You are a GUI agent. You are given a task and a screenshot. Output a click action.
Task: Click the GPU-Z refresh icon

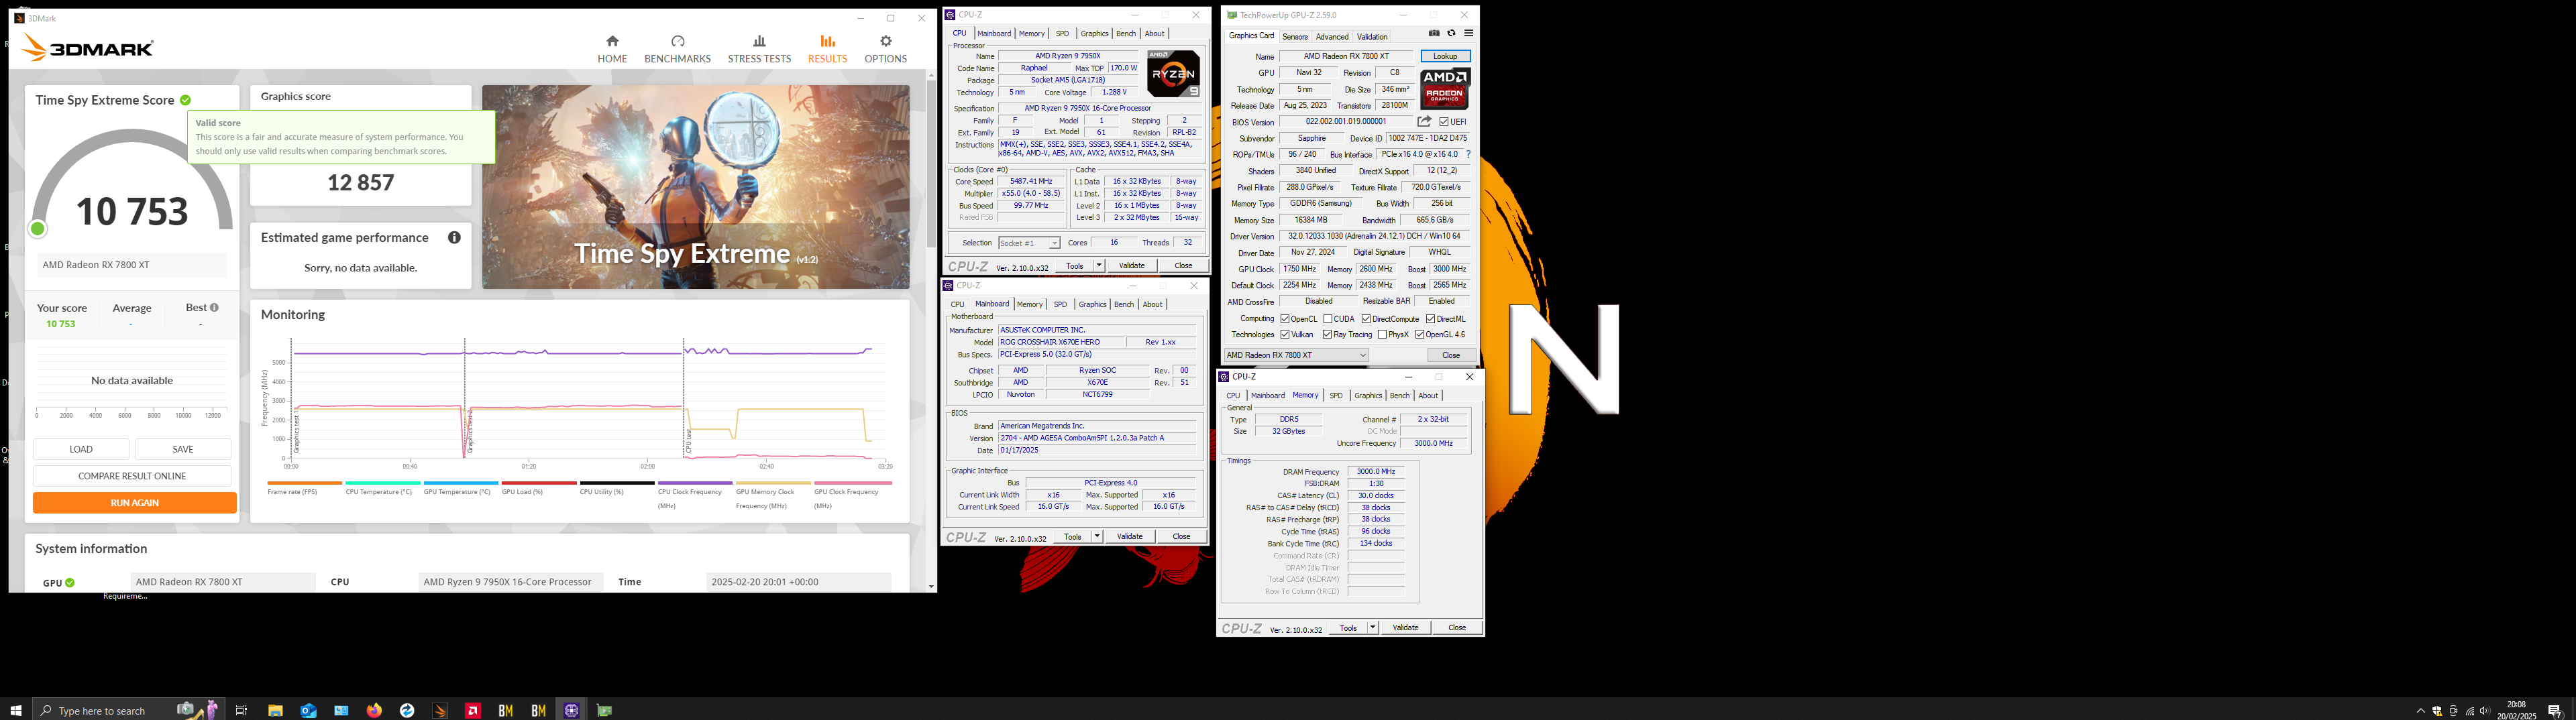[x=1451, y=34]
